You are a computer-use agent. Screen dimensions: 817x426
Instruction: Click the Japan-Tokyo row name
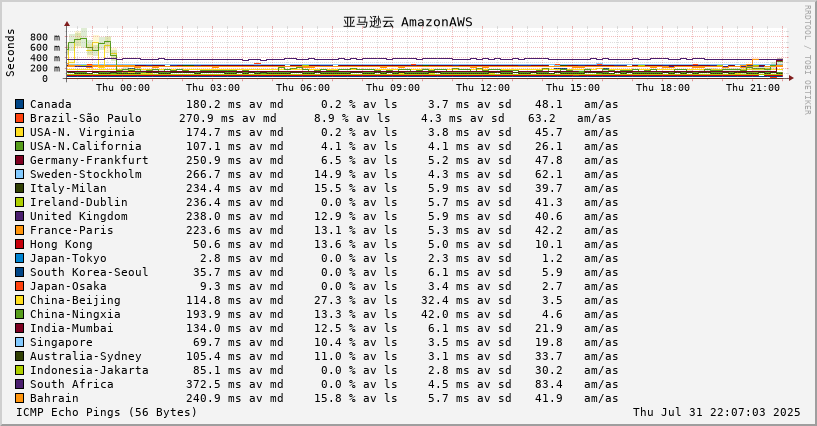68,258
